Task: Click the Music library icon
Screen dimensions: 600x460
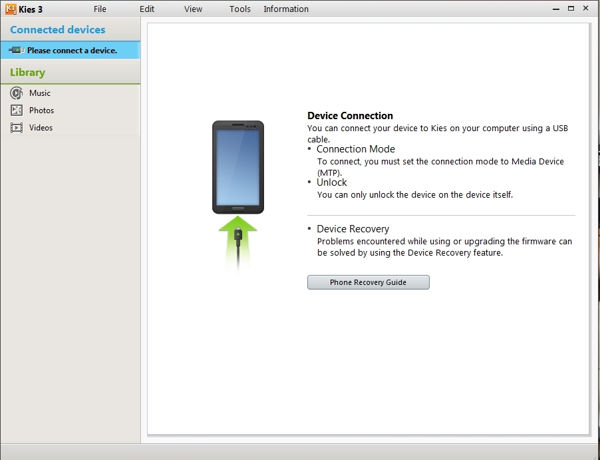Action: [16, 93]
